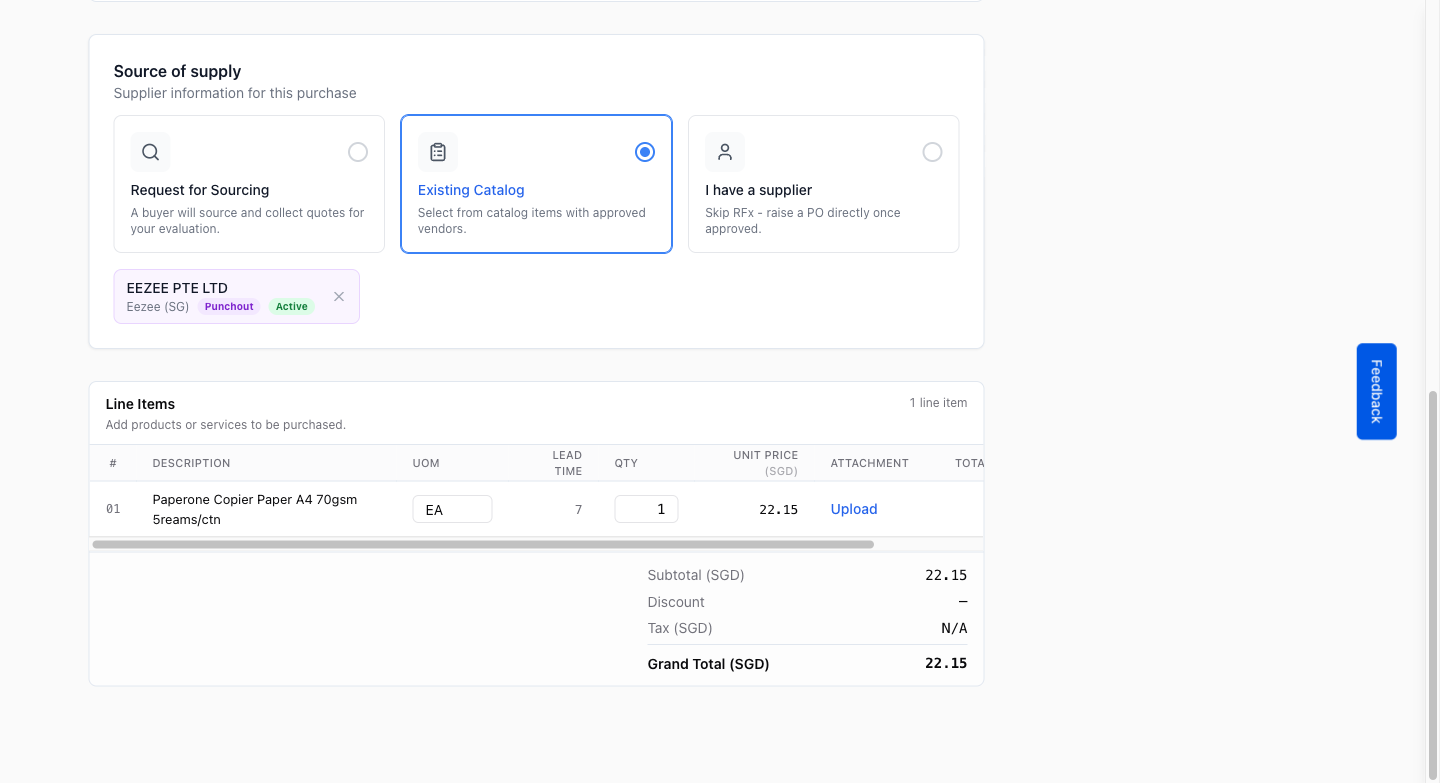Click the horizontal scrollbar under line items
The height and width of the screenshot is (783, 1440).
point(483,544)
